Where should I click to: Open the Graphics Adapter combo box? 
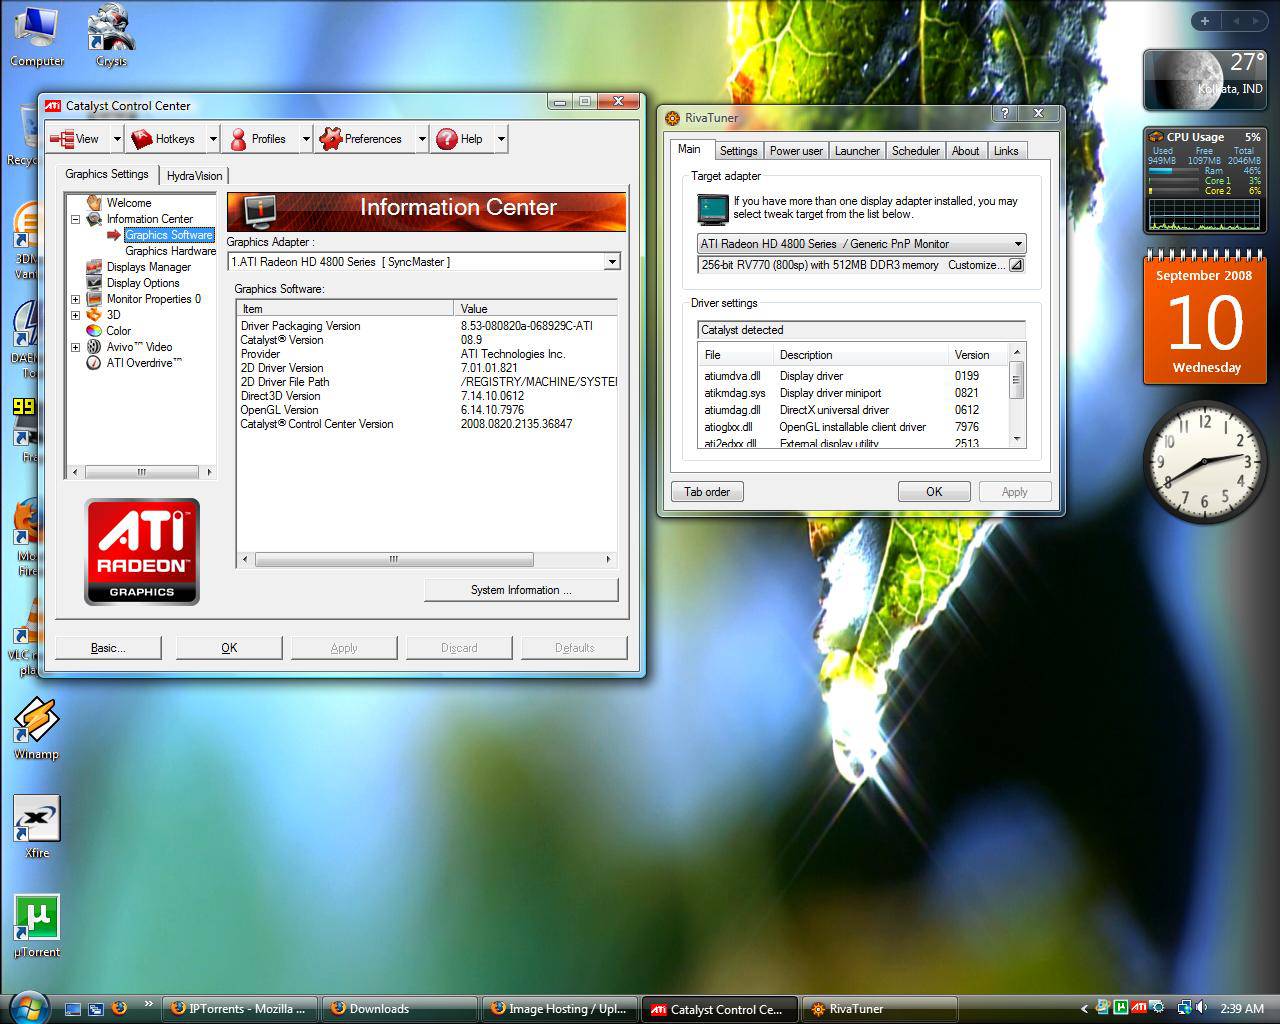click(424, 262)
